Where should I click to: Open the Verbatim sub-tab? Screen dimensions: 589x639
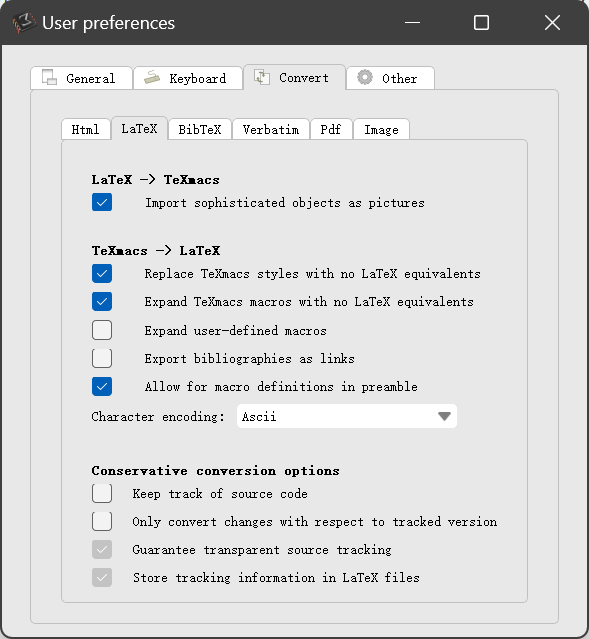(271, 129)
